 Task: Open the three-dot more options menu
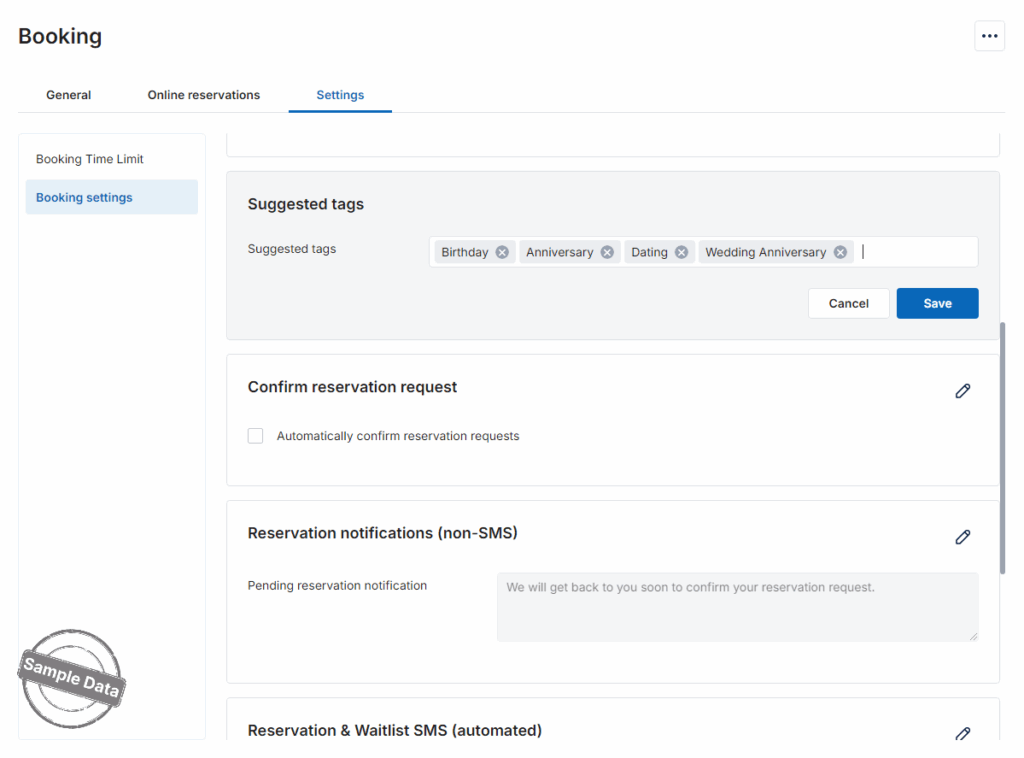pyautogui.click(x=989, y=36)
